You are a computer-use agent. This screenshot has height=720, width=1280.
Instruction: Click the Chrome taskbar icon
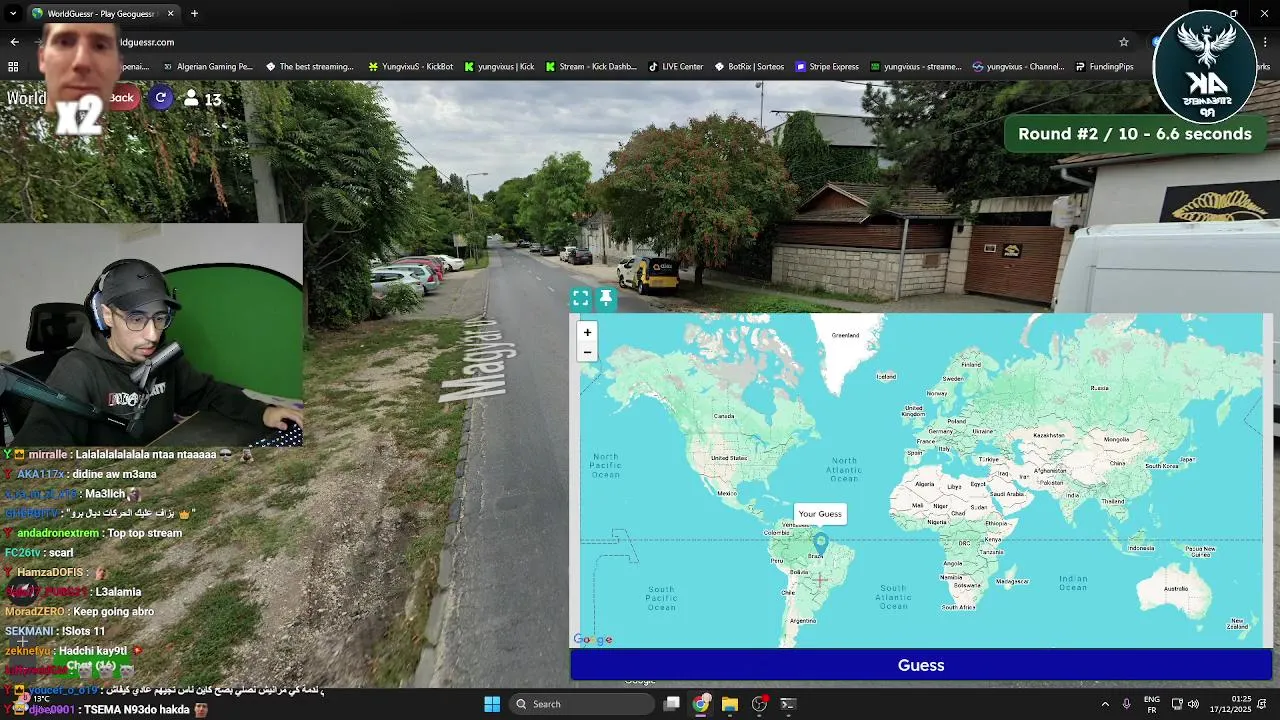click(701, 704)
